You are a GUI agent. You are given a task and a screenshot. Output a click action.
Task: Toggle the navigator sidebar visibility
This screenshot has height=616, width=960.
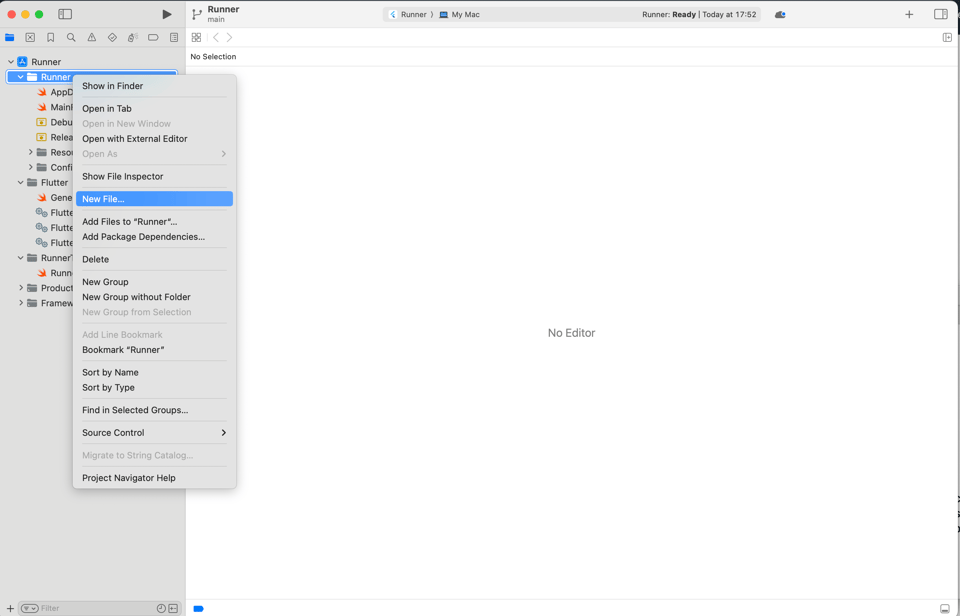[x=65, y=15]
